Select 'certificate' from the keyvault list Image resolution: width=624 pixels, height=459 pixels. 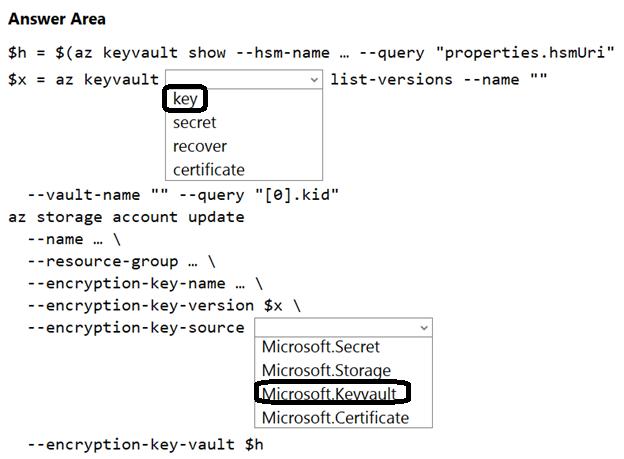click(x=208, y=169)
